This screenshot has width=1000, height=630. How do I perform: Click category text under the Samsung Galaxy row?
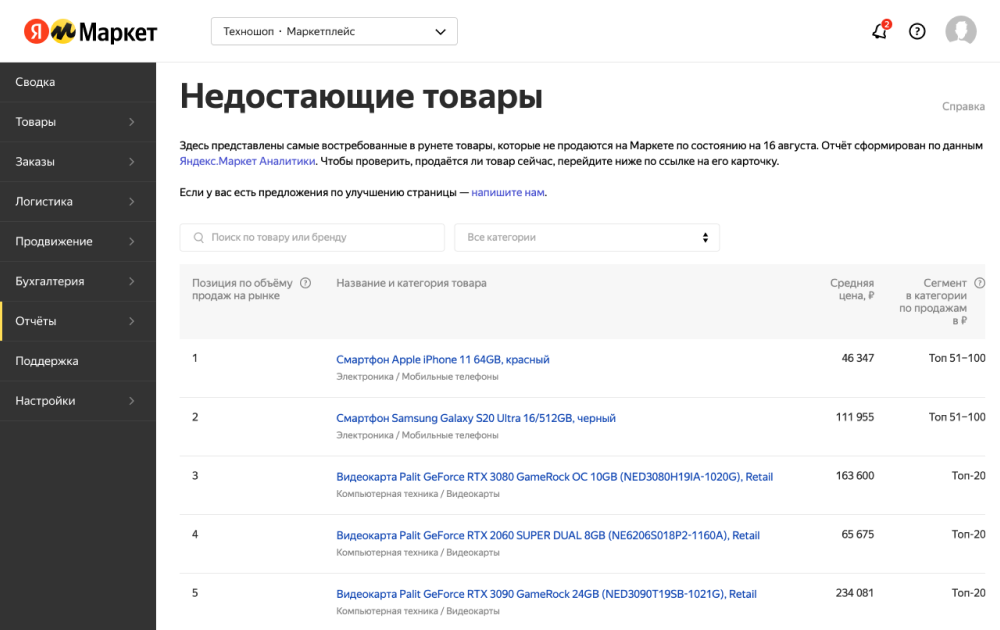417,436
